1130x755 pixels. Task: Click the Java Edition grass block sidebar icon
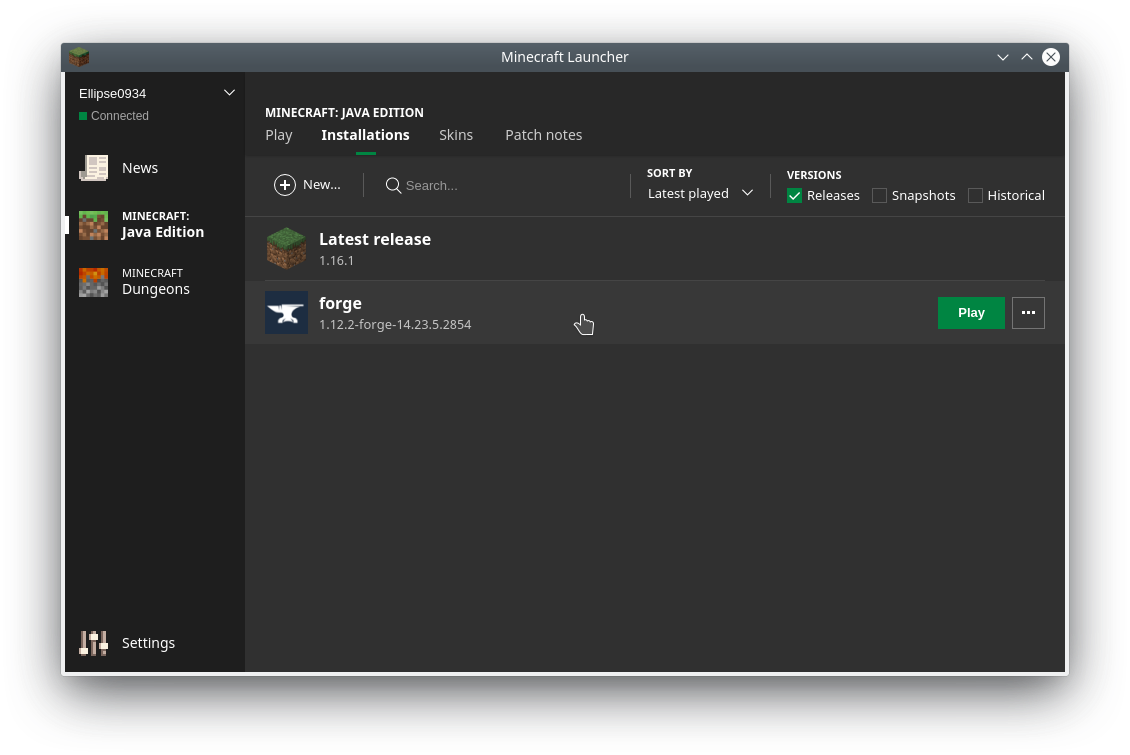94,225
